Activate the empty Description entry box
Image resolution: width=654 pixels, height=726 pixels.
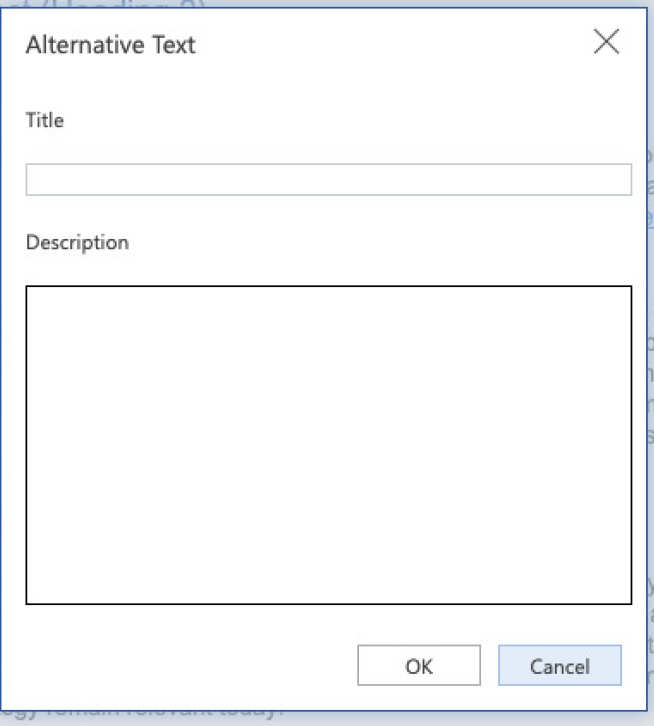point(328,445)
